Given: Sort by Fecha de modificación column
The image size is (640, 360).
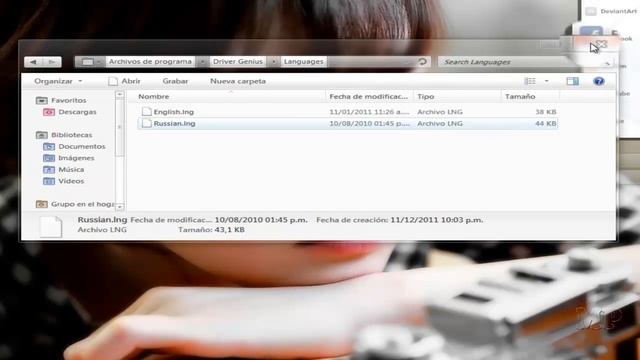Looking at the screenshot, I should click(x=369, y=96).
